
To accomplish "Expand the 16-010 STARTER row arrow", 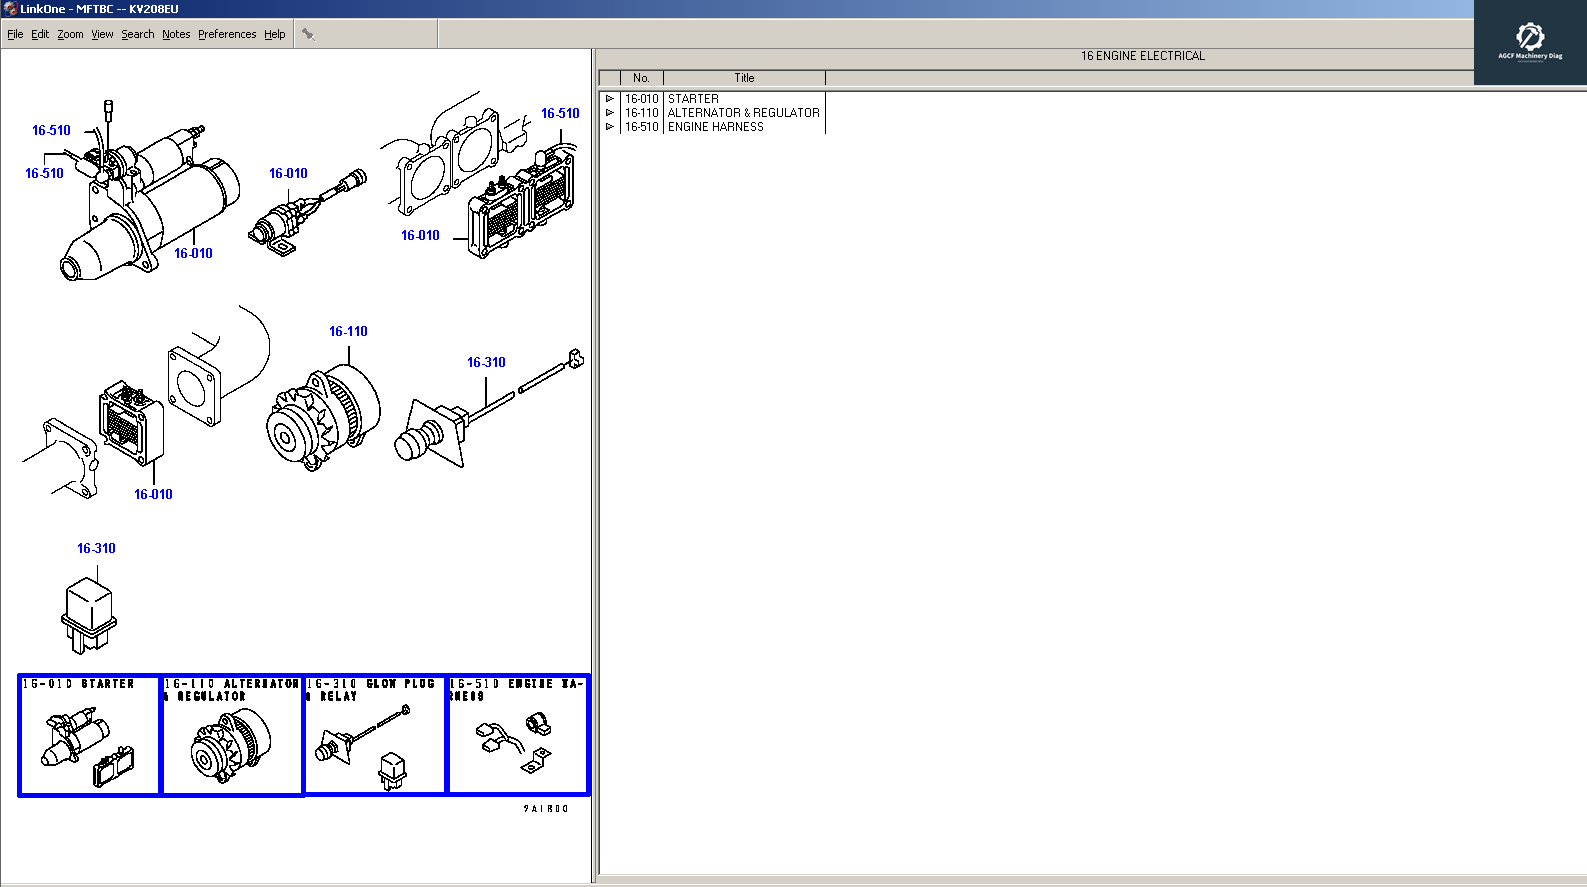I will [x=610, y=99].
